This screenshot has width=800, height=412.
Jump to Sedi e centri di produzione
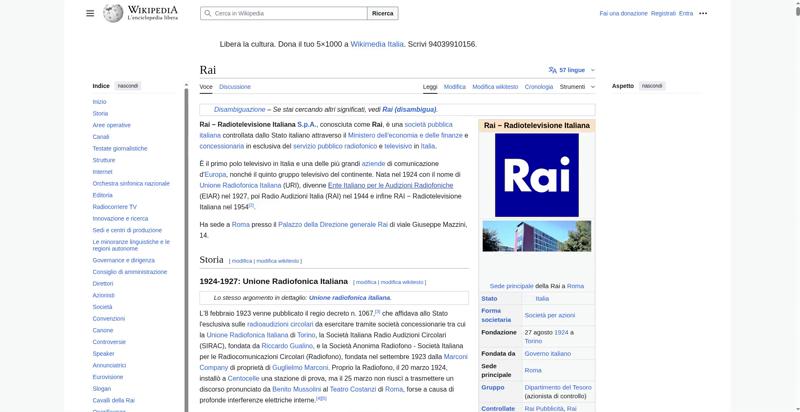(x=127, y=230)
